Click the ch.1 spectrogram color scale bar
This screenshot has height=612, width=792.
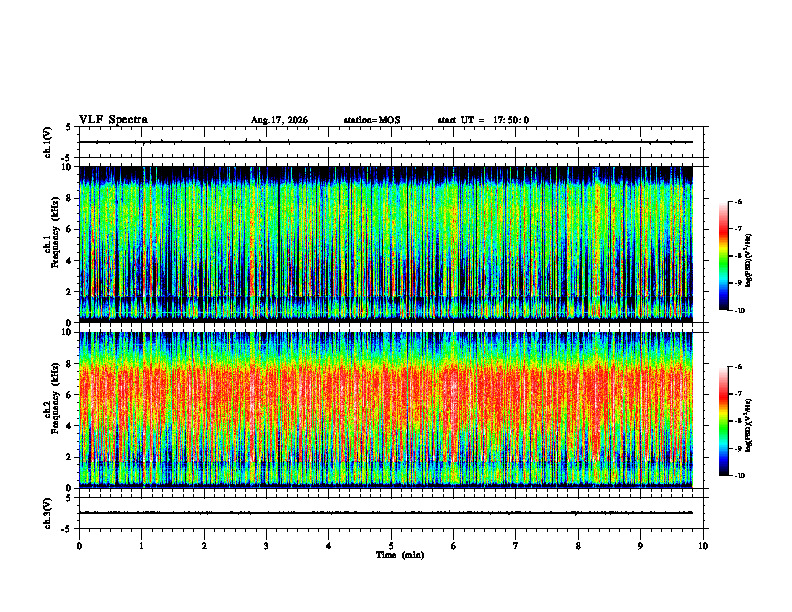coord(724,256)
